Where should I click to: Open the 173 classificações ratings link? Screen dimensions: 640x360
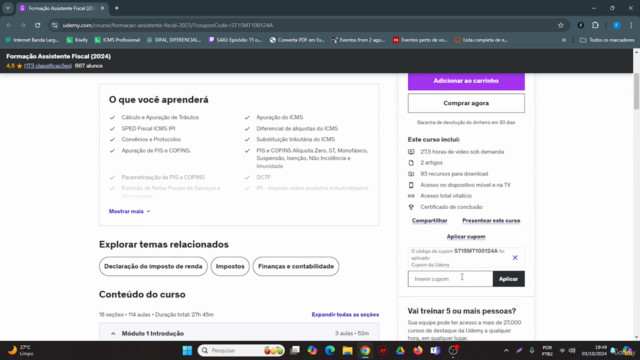click(48, 66)
